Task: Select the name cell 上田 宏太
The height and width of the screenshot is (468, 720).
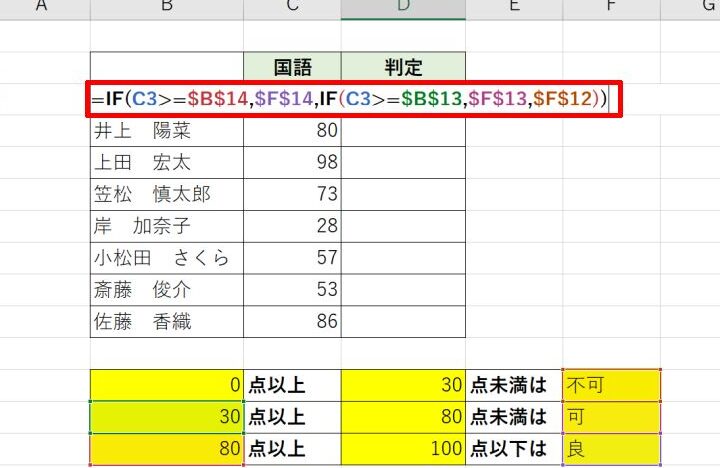Action: point(167,163)
